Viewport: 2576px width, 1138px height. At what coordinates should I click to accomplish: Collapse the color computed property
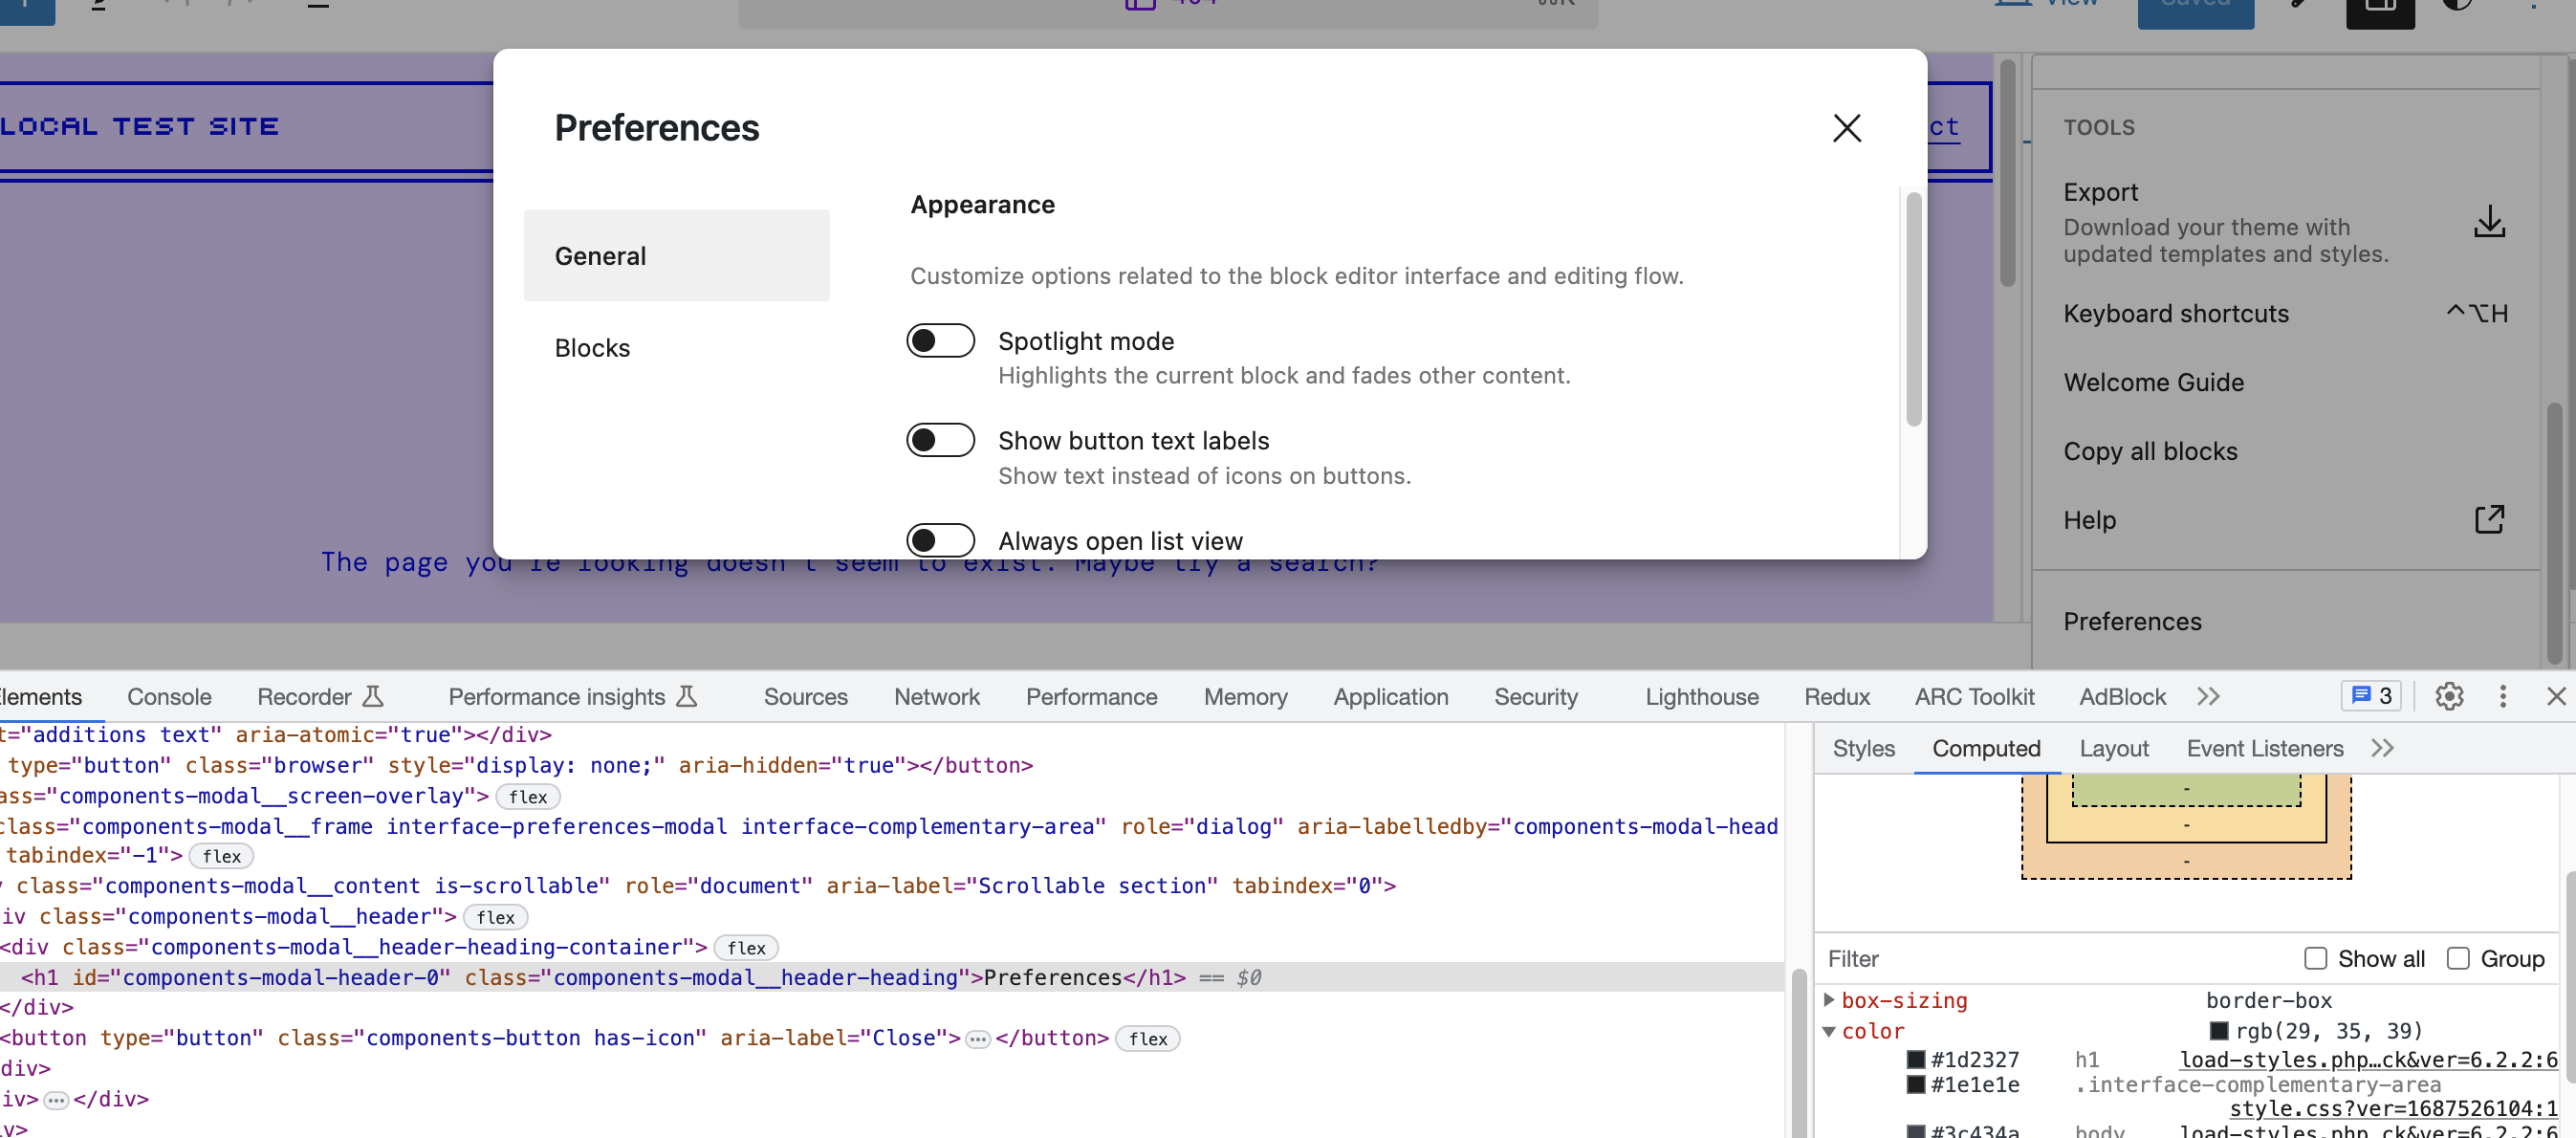click(x=1829, y=1031)
